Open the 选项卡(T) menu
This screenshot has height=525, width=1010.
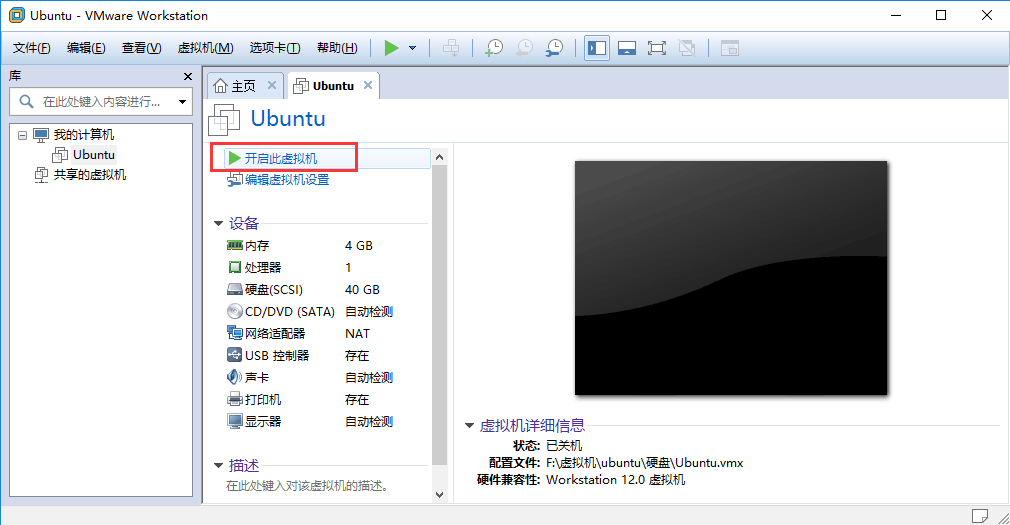[275, 48]
